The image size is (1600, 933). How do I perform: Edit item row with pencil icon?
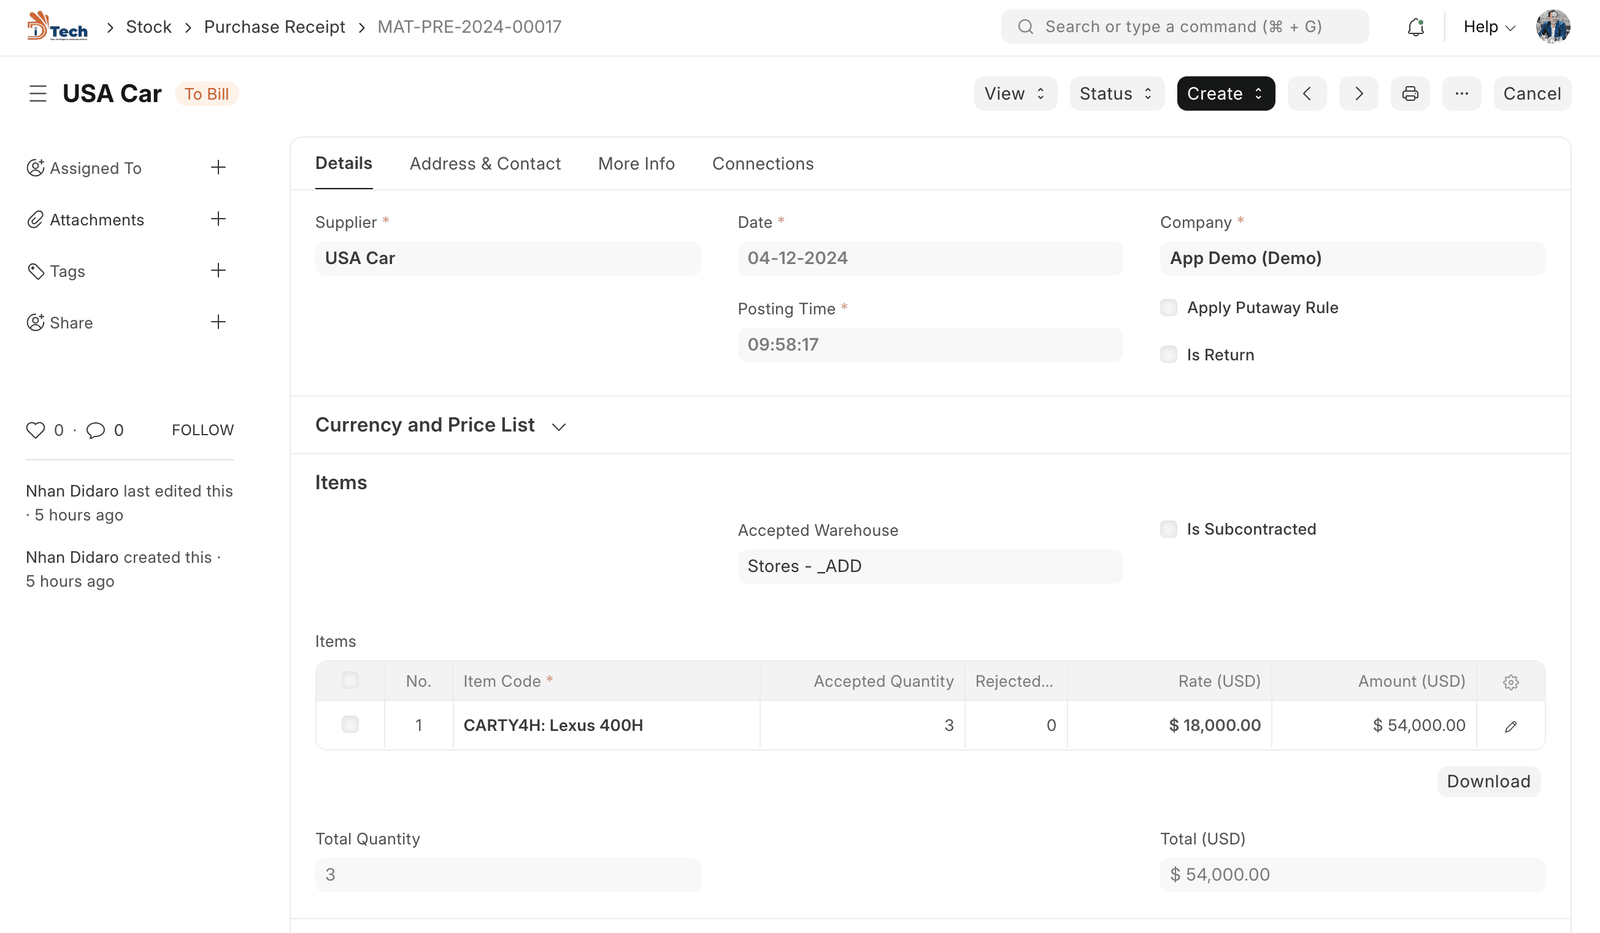(x=1510, y=726)
